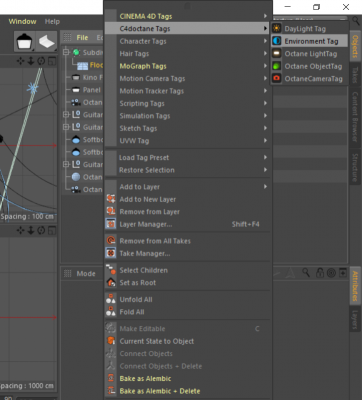The height and width of the screenshot is (400, 362).
Task: Expand the first Guitar object node
Action: pyautogui.click(x=66, y=115)
